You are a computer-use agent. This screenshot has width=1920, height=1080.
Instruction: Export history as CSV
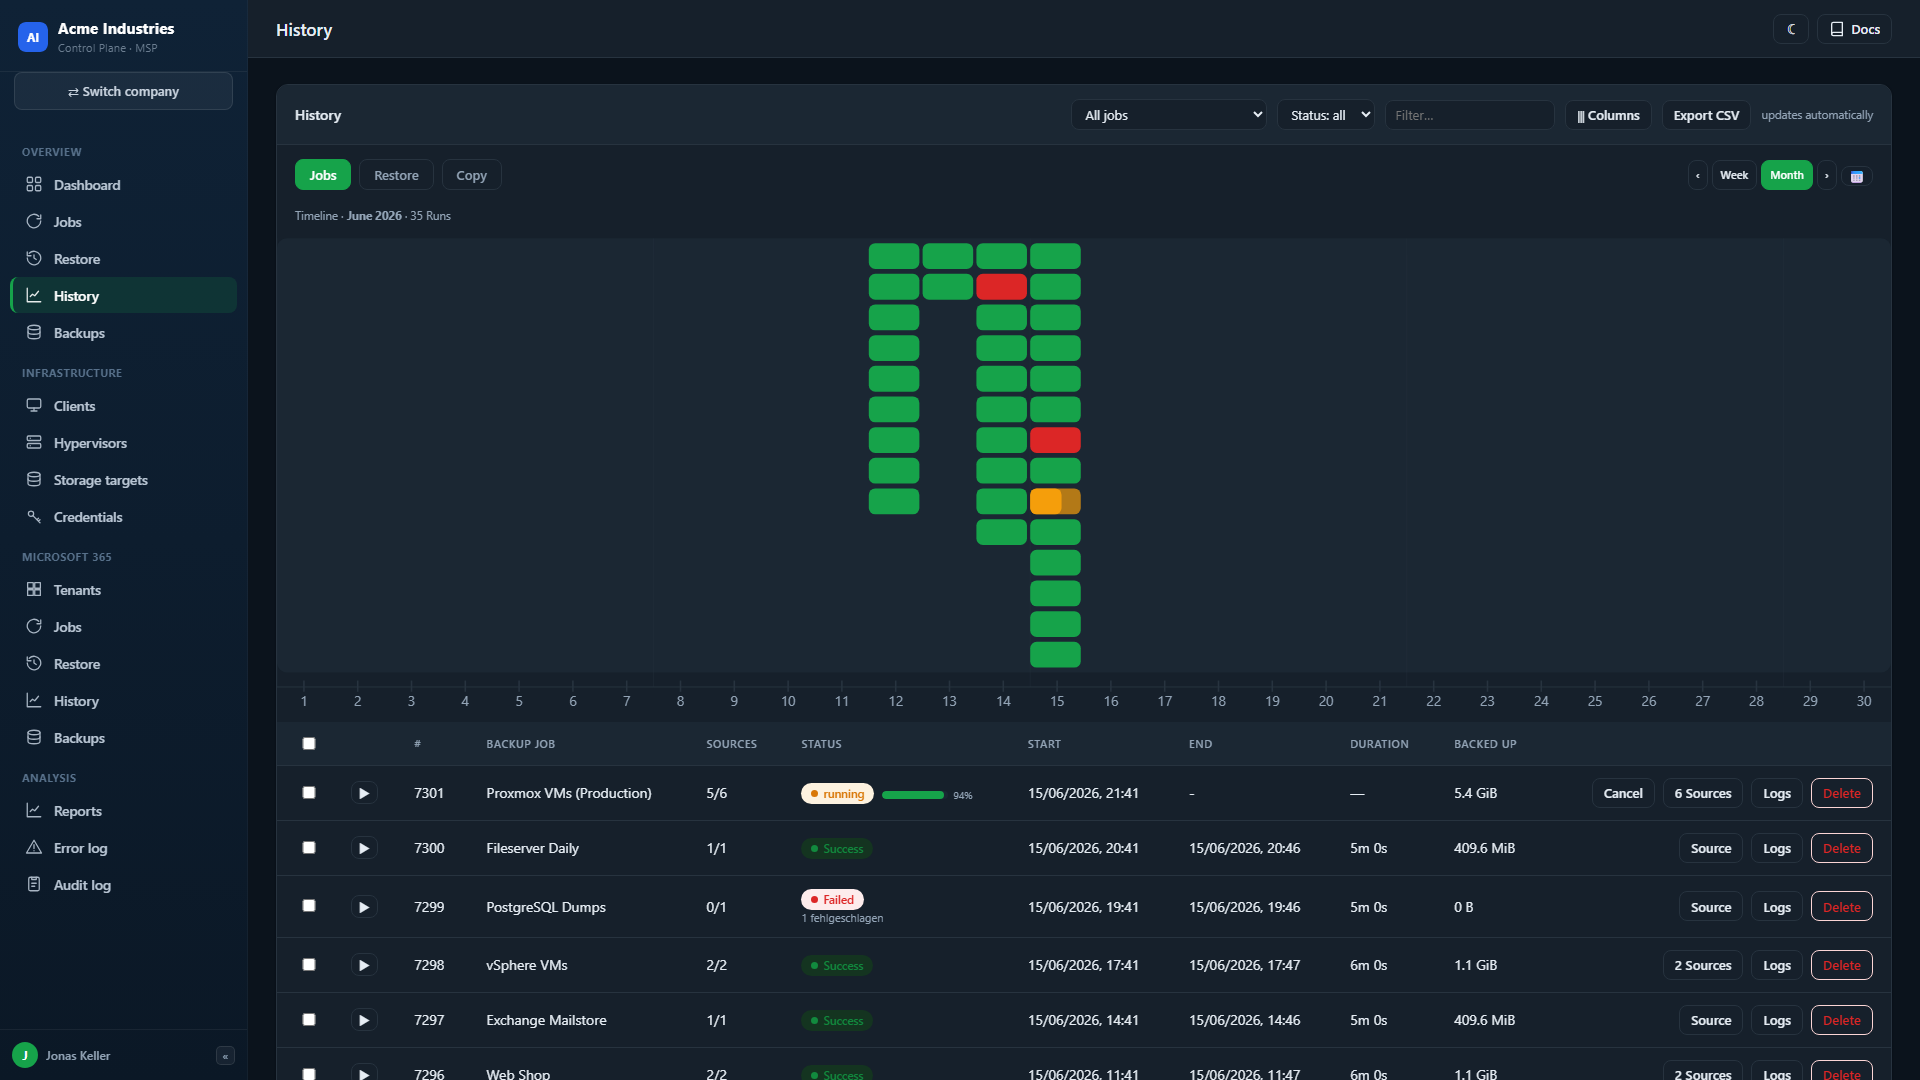[x=1706, y=115]
